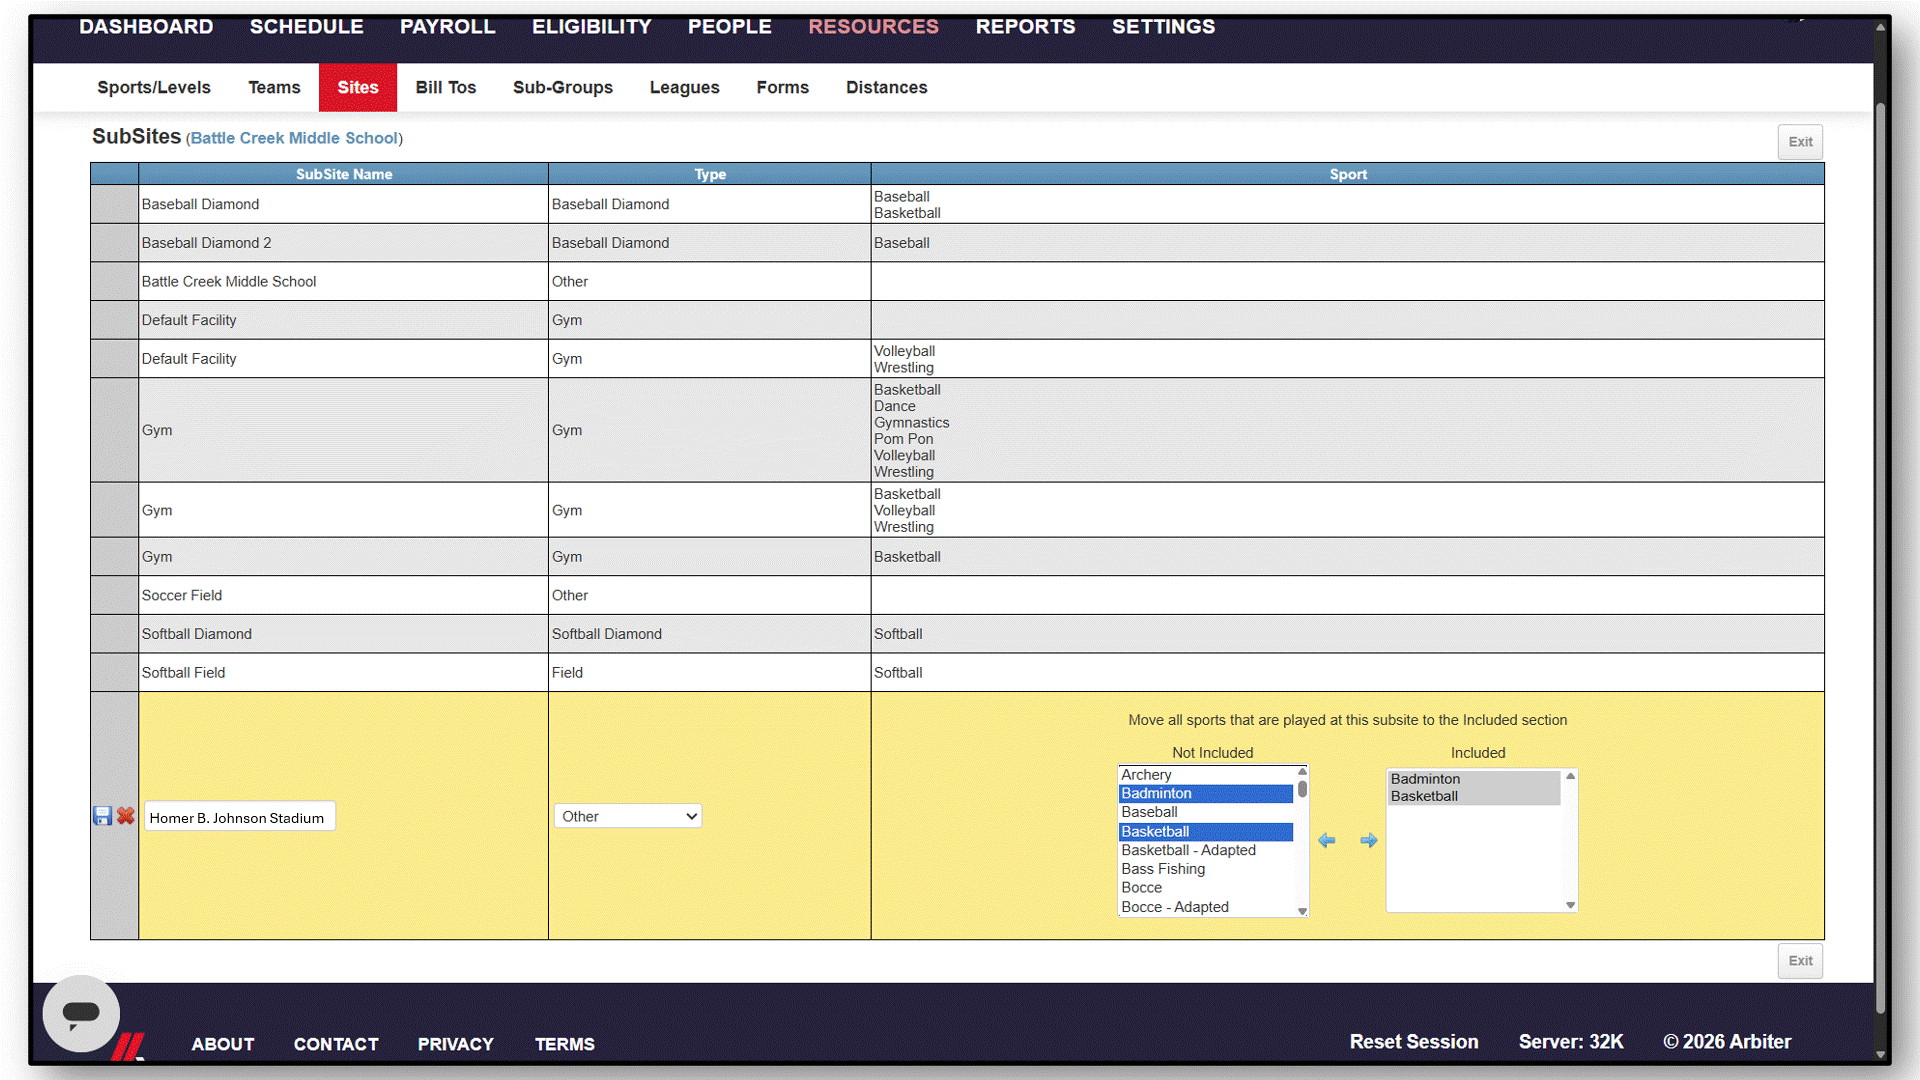1920x1080 pixels.
Task: Select Badminton in the Included list
Action: pos(1474,779)
